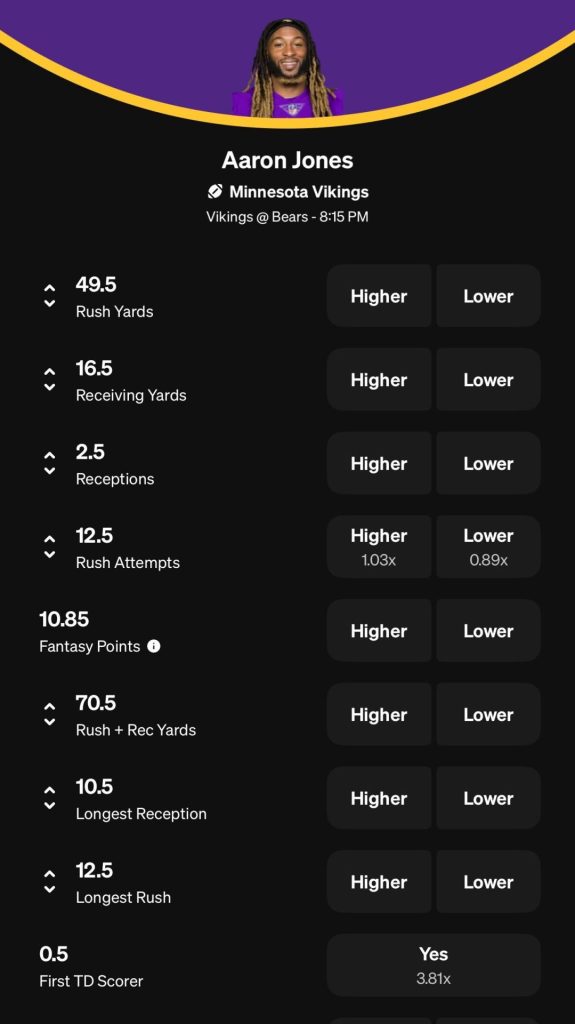This screenshot has height=1024, width=575.
Task: Pick Higher on 2.5 Receptions
Action: pos(379,462)
